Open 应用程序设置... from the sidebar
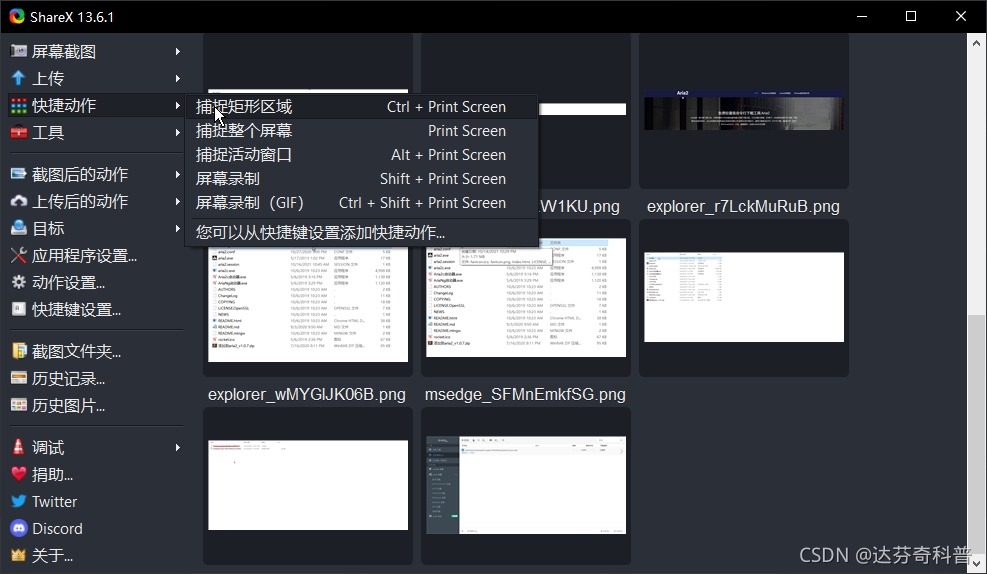 84,256
